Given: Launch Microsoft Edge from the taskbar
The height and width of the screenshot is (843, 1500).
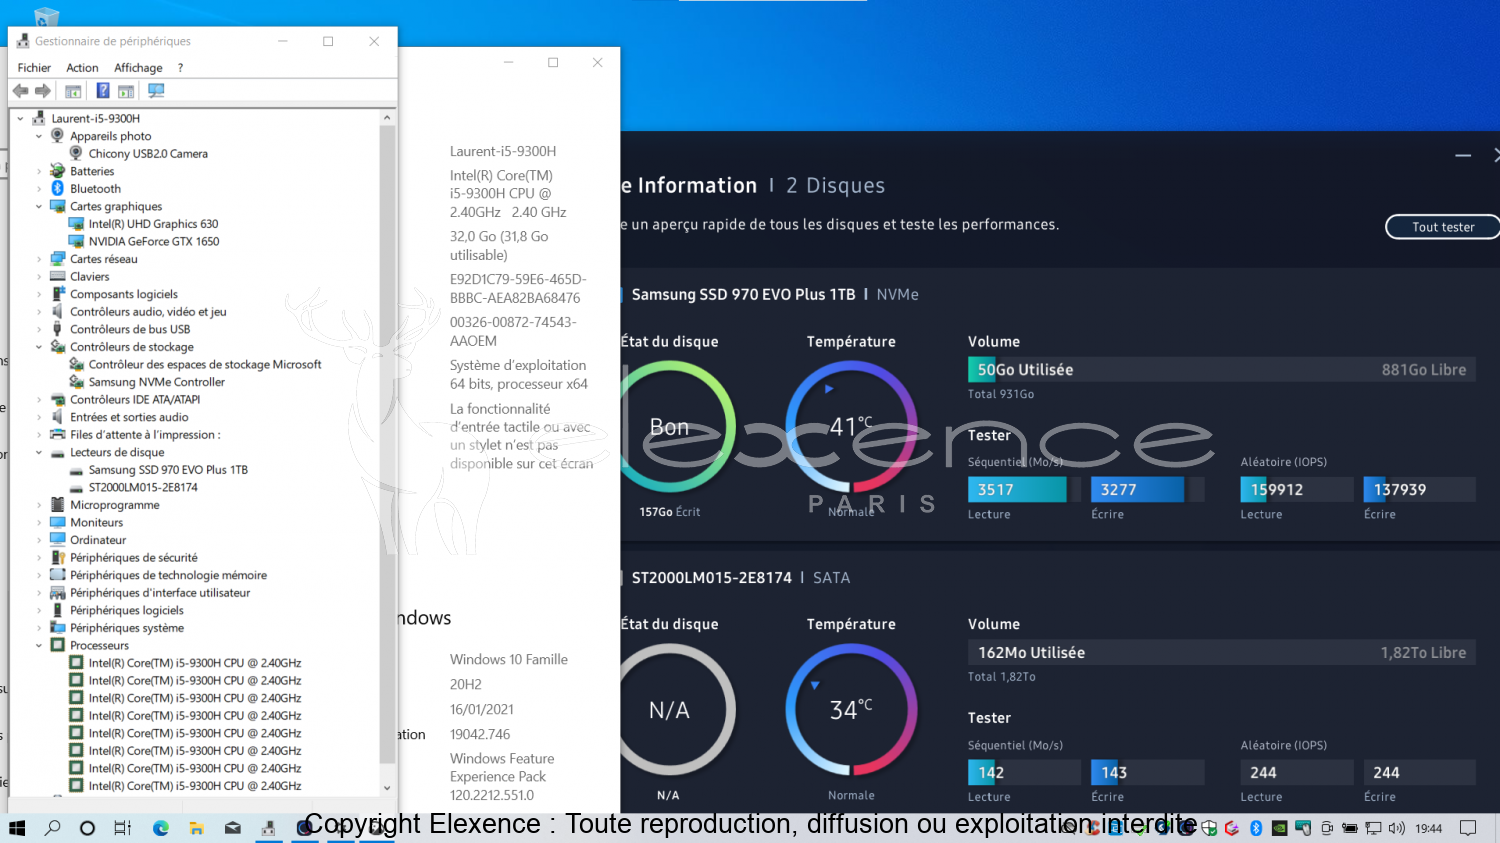Looking at the screenshot, I should [x=160, y=828].
